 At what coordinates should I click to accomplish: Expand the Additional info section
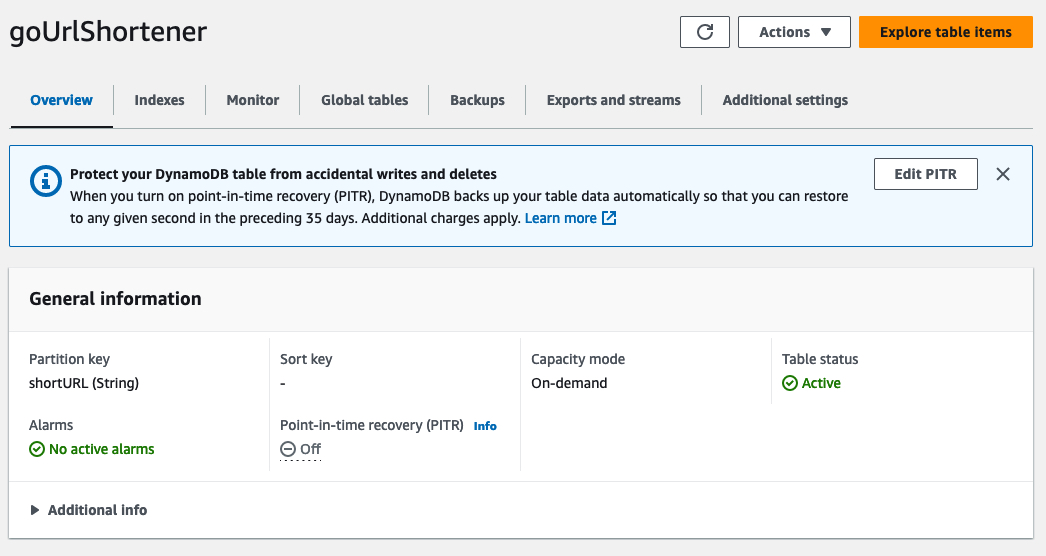(x=88, y=510)
